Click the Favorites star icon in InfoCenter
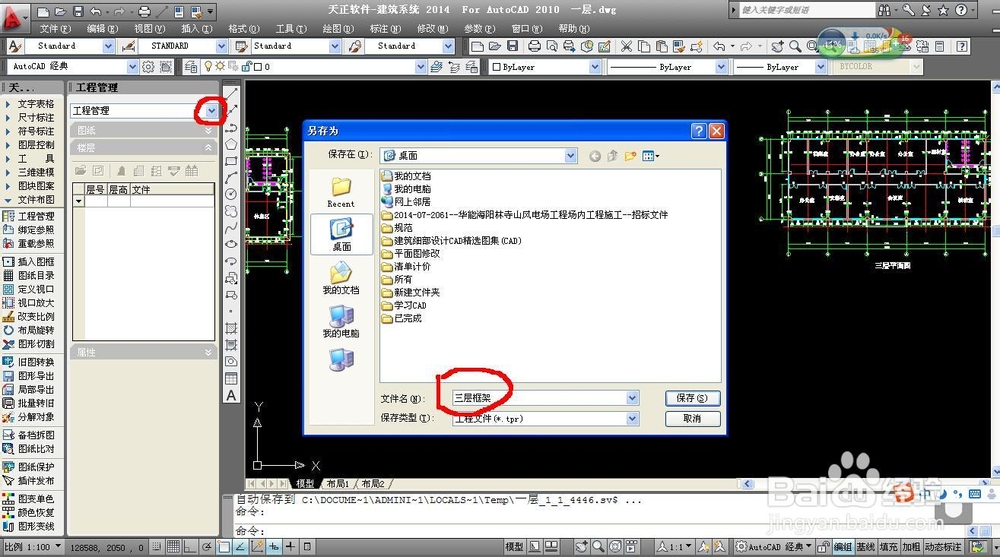The height and width of the screenshot is (557, 1000). pos(943,10)
